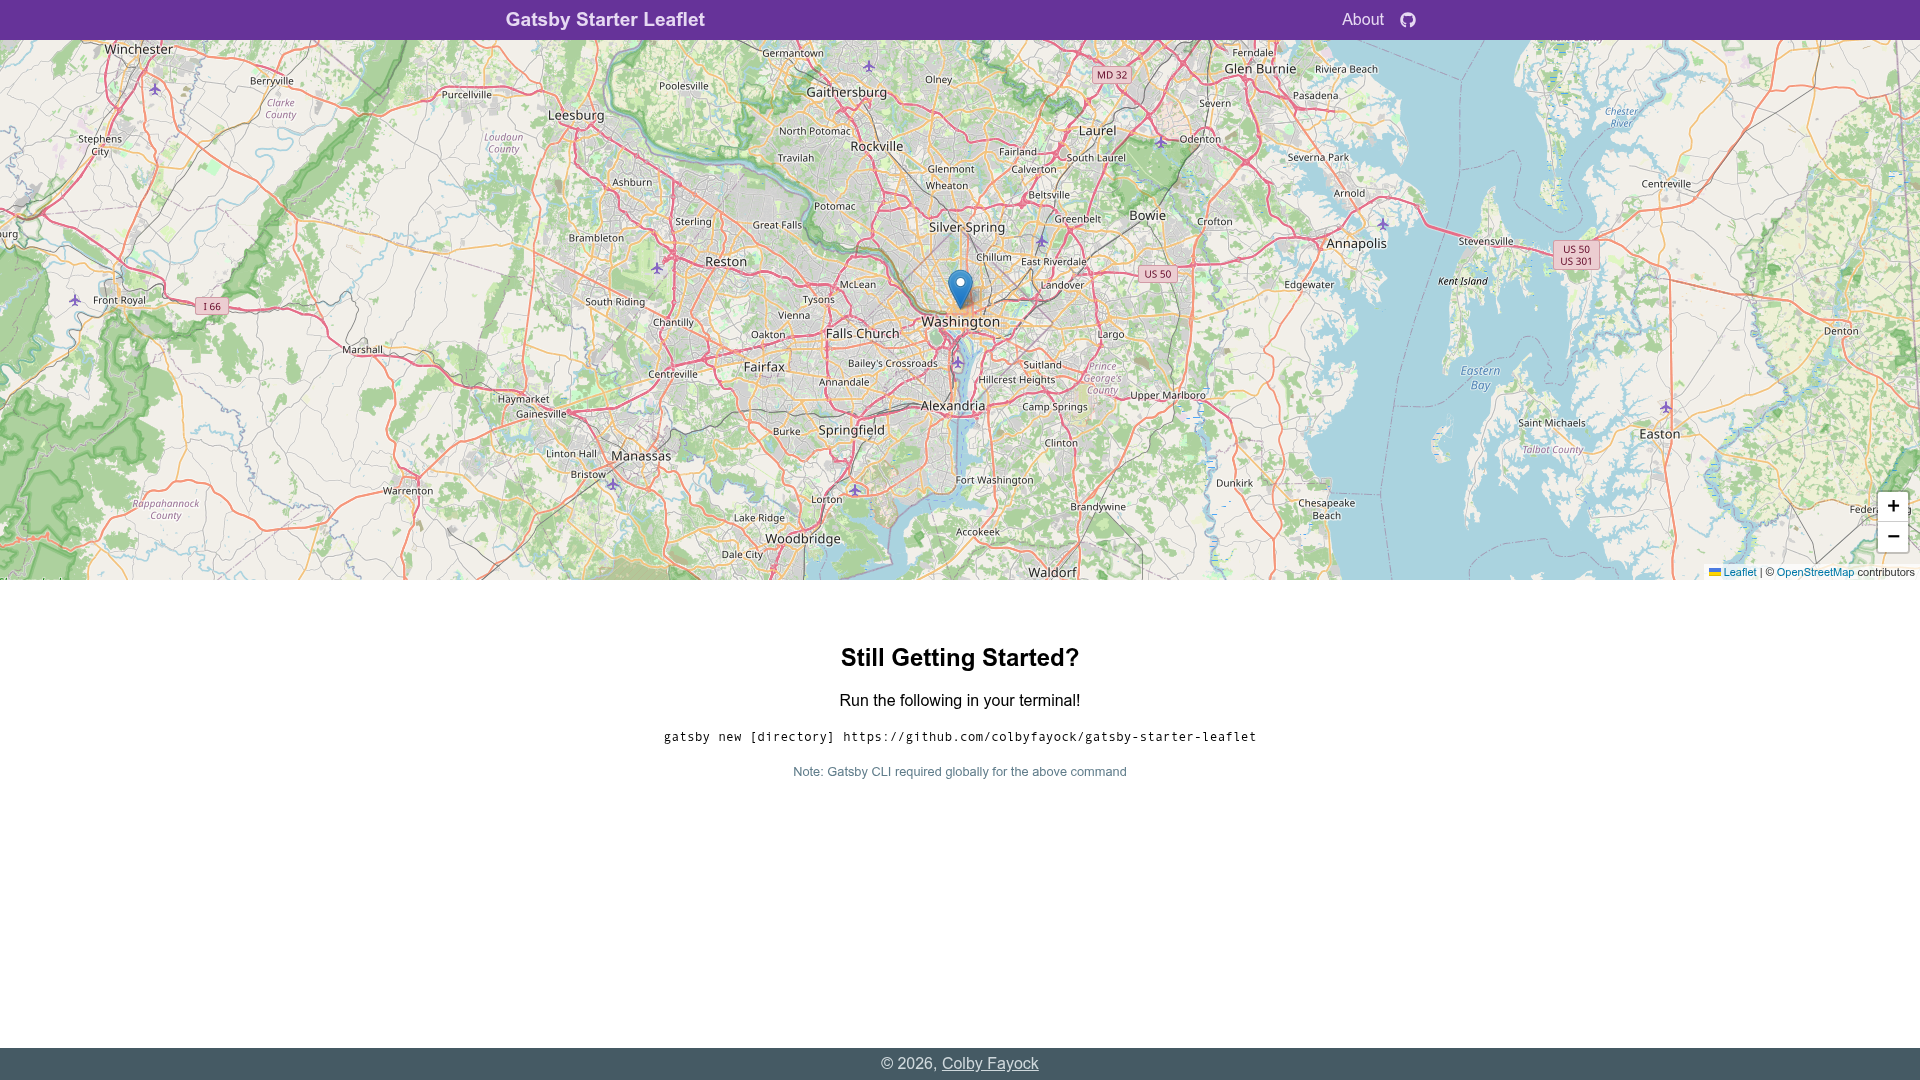Click the MD 32 highway shield
Viewport: 1920px width, 1080px height.
1111,75
